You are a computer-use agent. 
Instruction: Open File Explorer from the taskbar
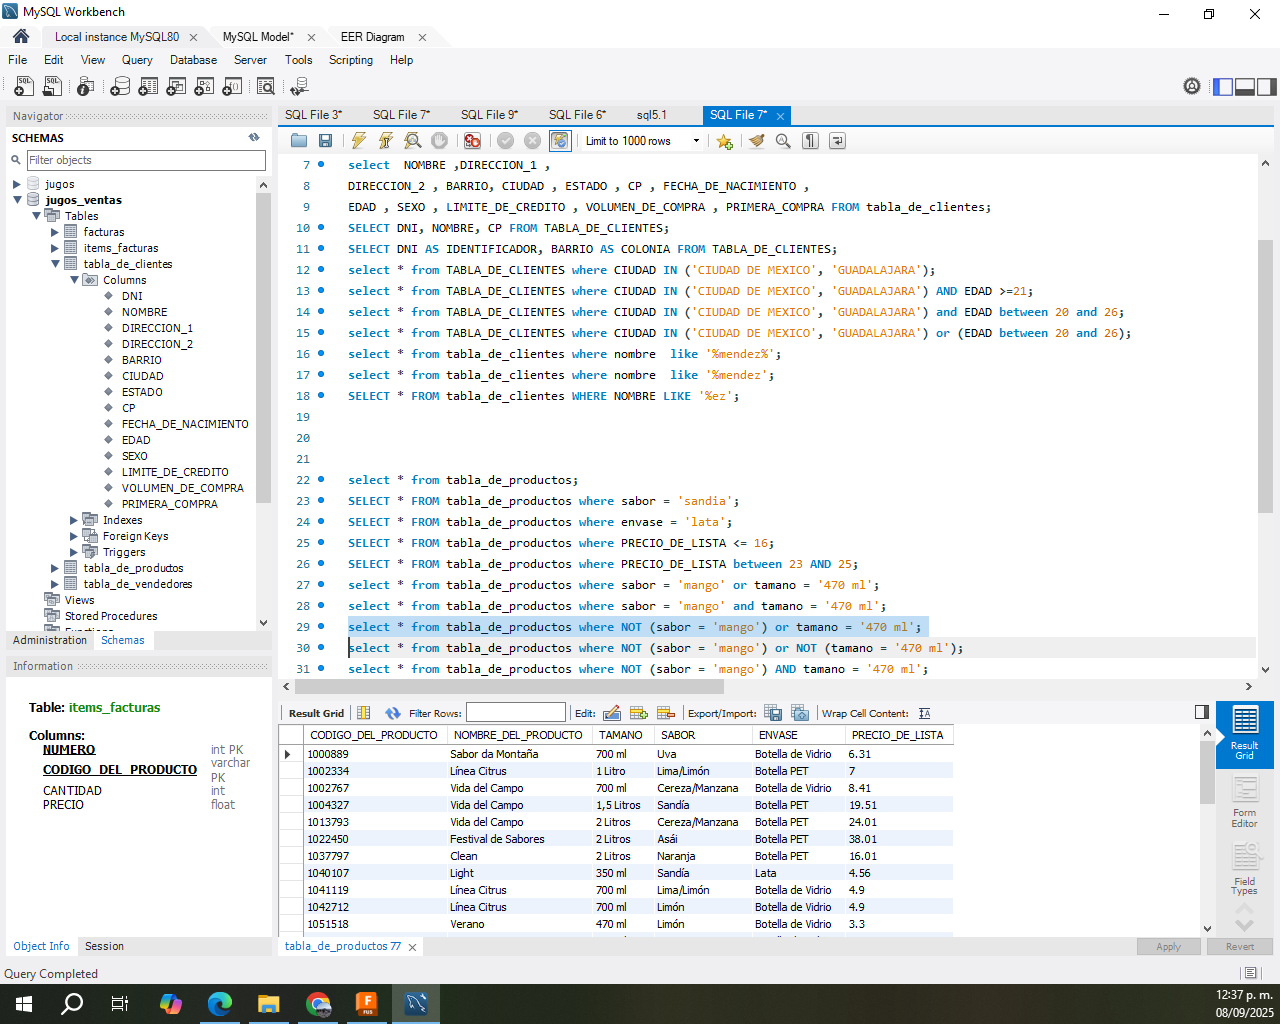(x=268, y=1003)
